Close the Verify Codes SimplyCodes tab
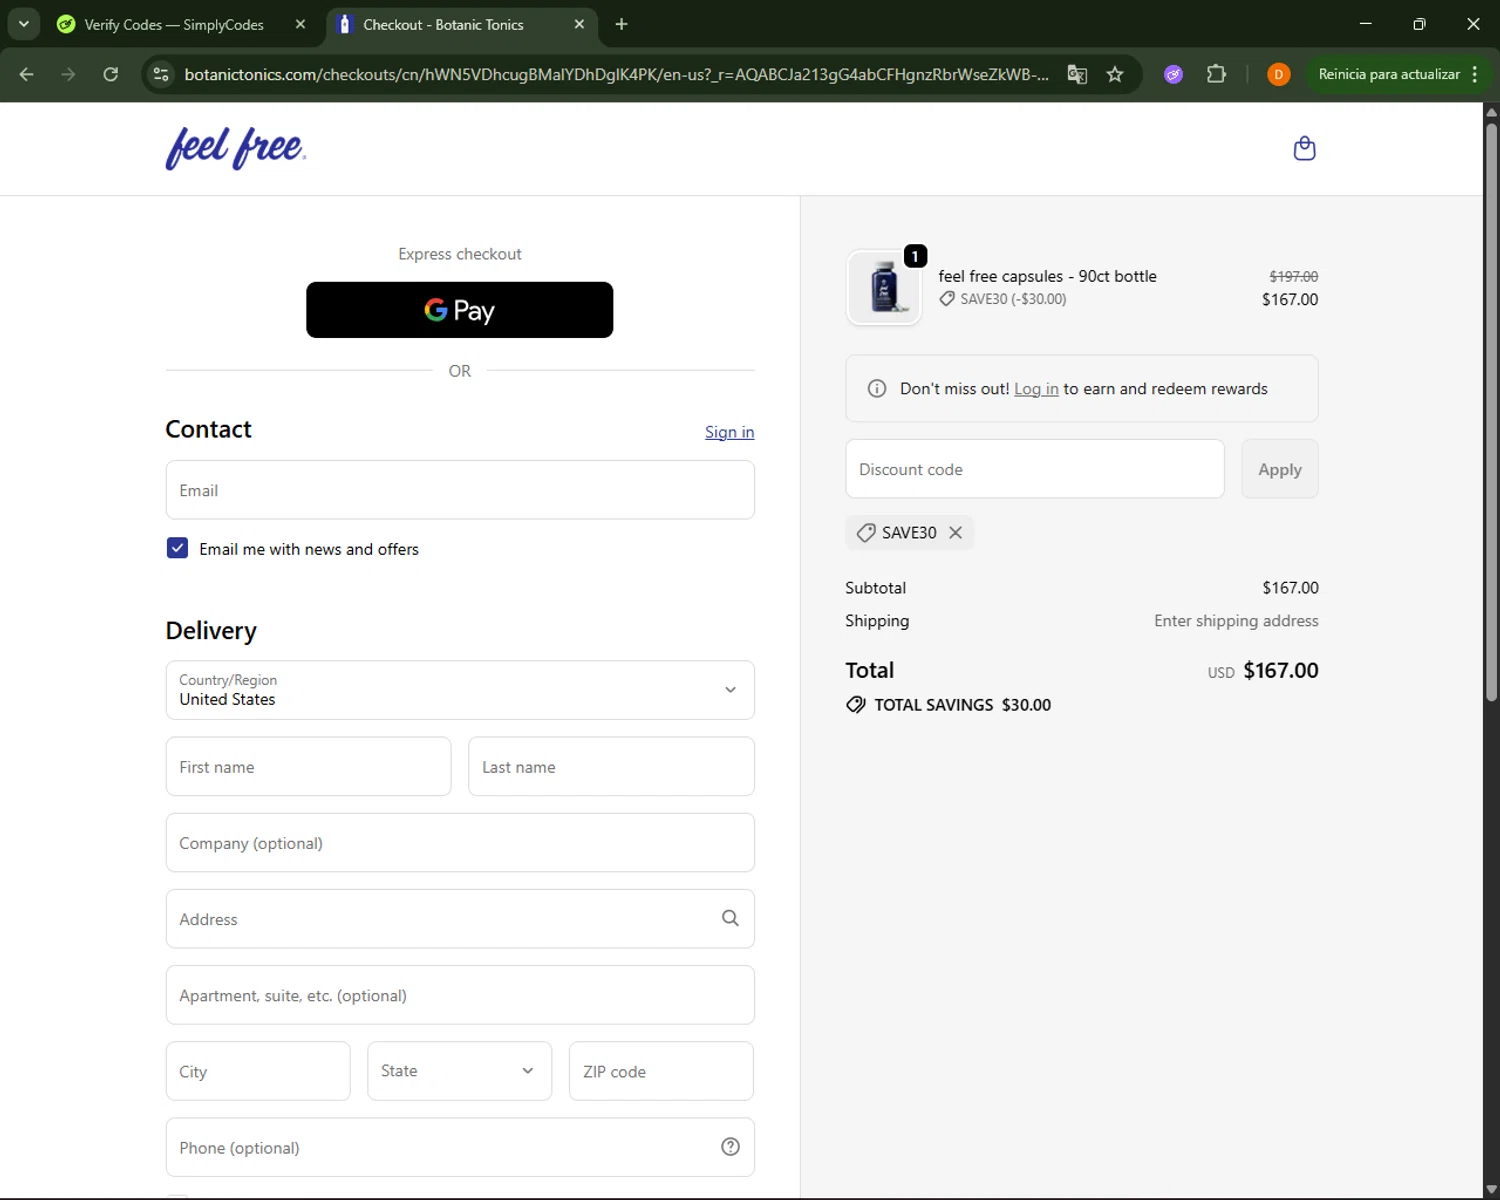 click(x=300, y=24)
